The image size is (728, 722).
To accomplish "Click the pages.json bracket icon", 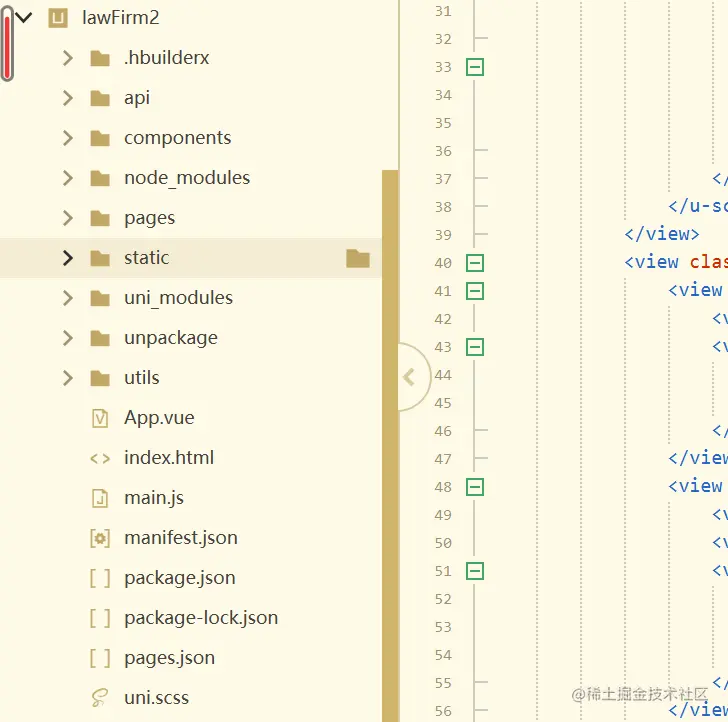I will [100, 659].
